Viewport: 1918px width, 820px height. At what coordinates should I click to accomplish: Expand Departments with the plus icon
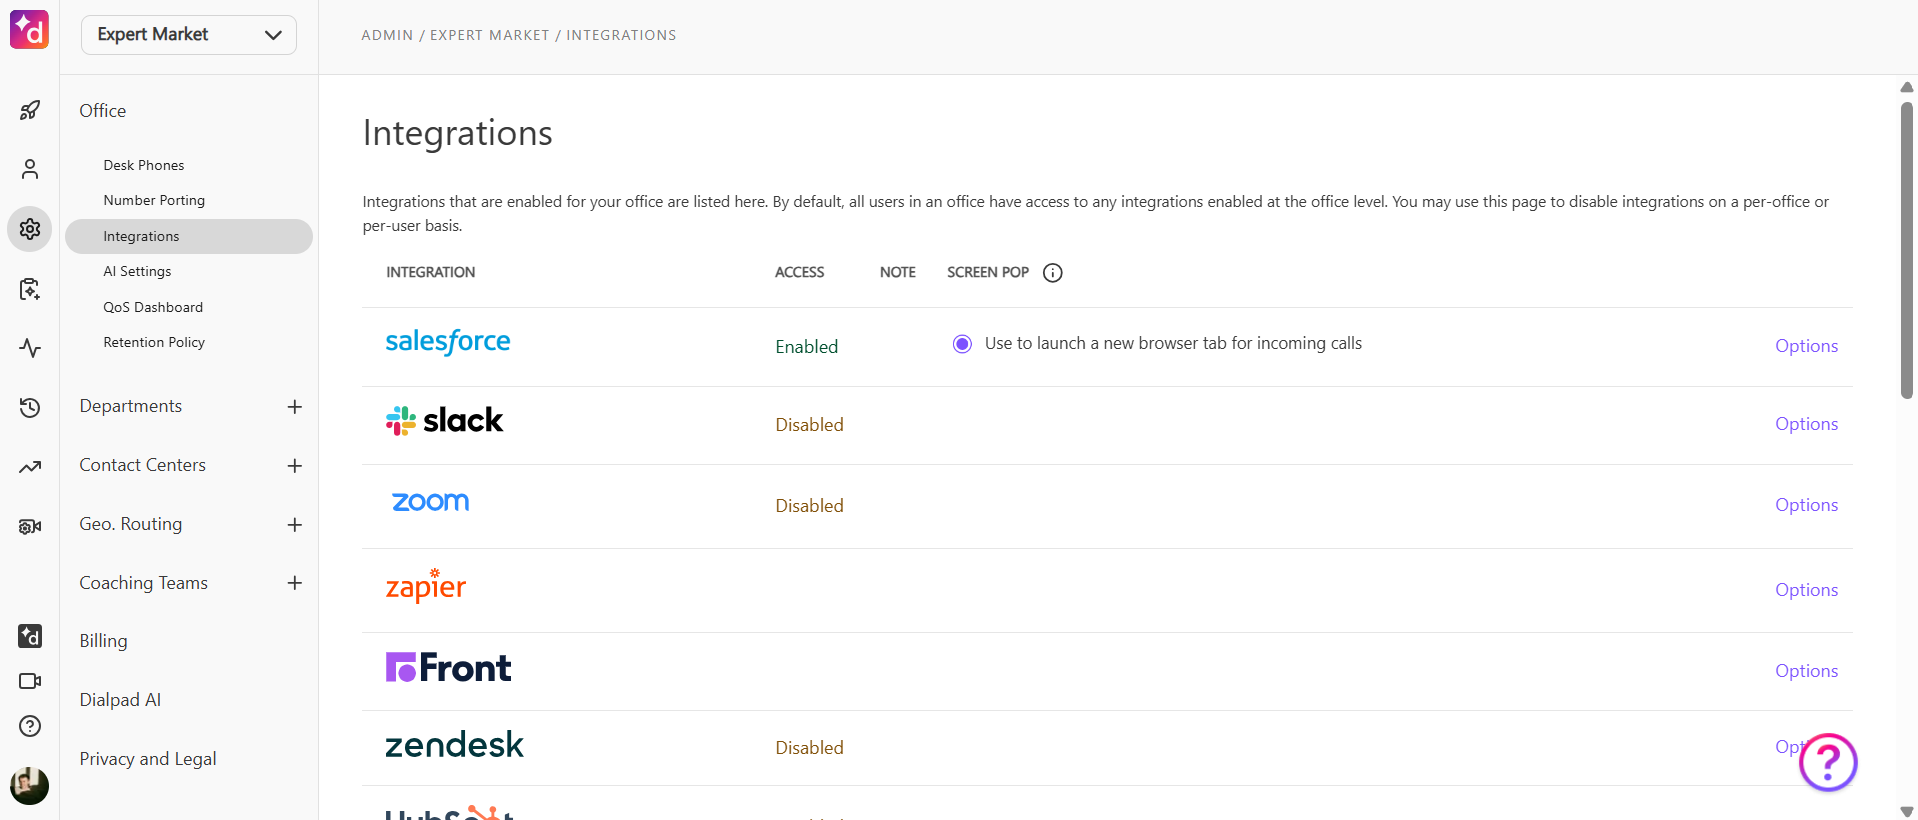click(x=295, y=407)
